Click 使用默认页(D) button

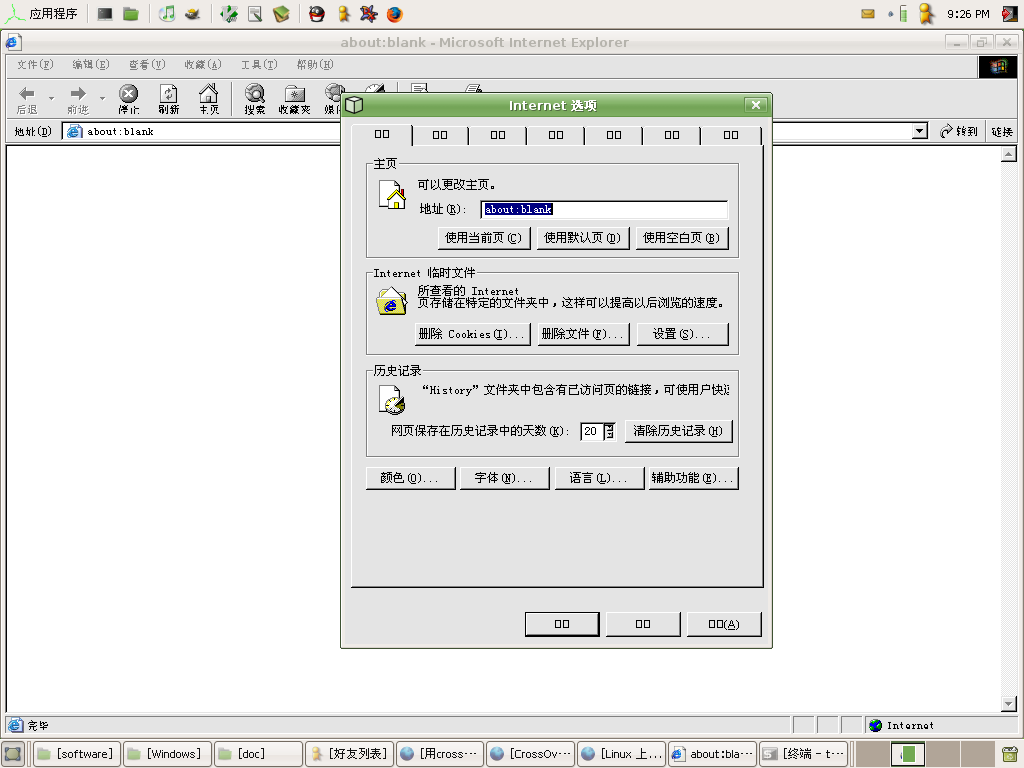click(583, 238)
